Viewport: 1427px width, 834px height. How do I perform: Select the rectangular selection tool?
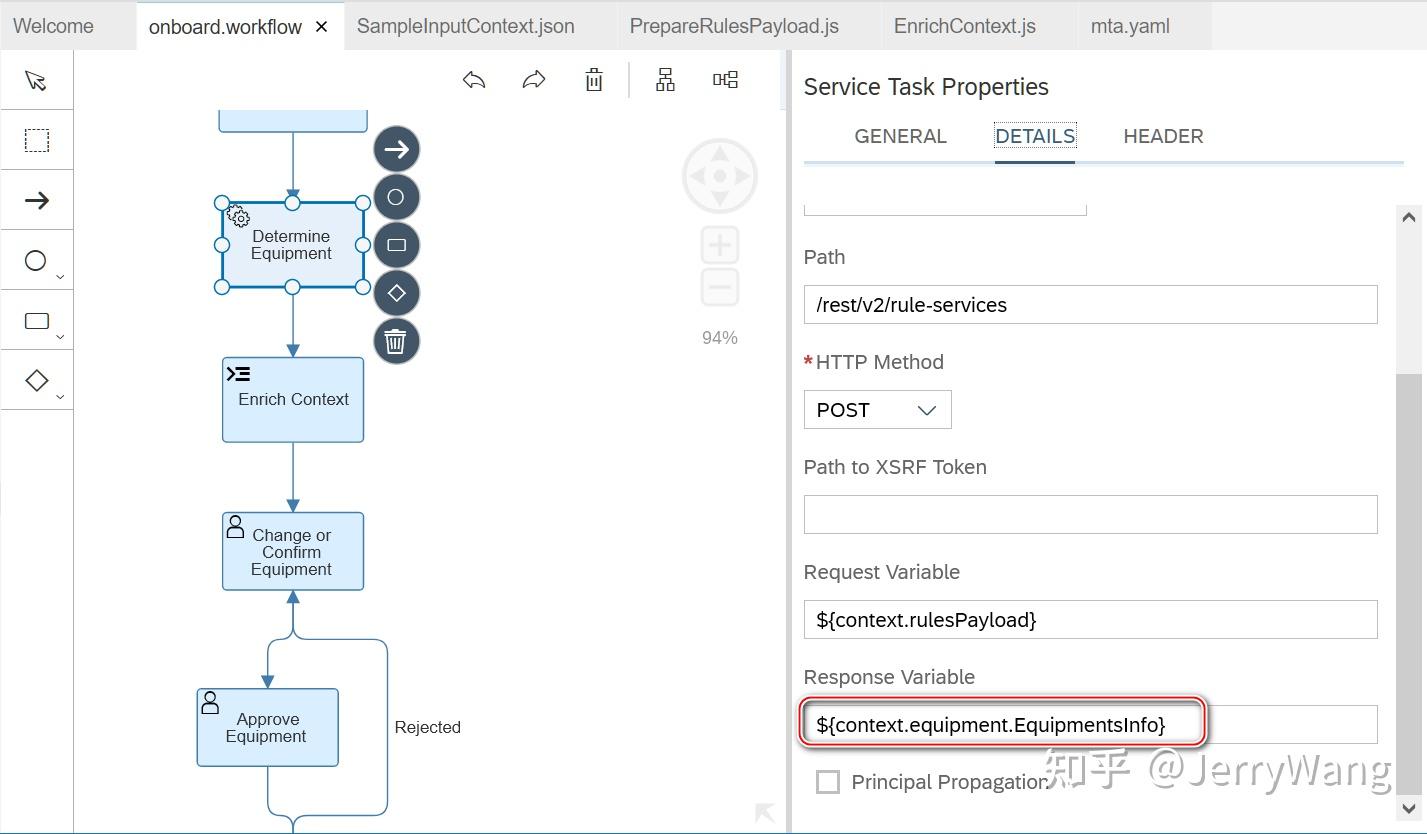37,140
